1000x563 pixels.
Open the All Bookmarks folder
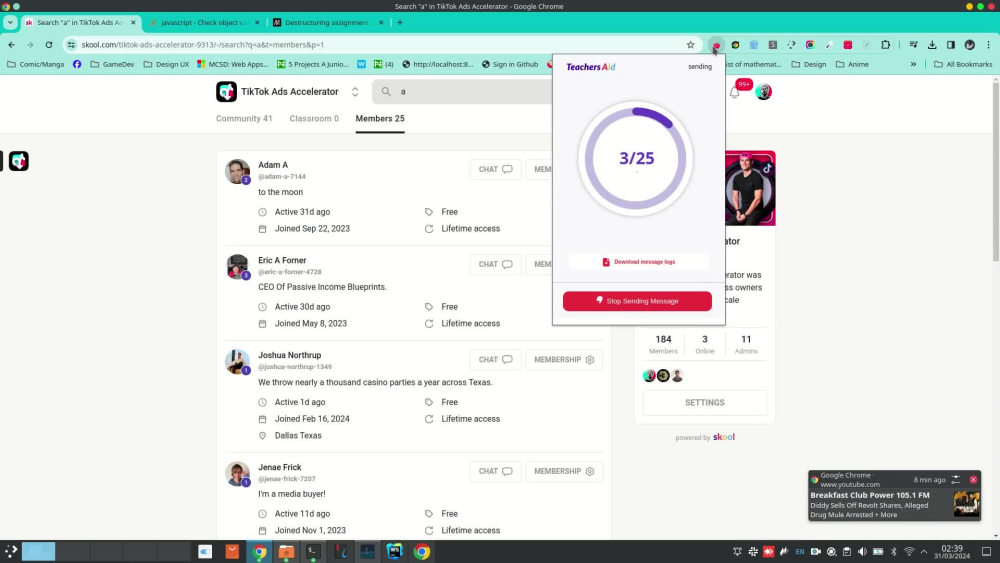pos(963,64)
